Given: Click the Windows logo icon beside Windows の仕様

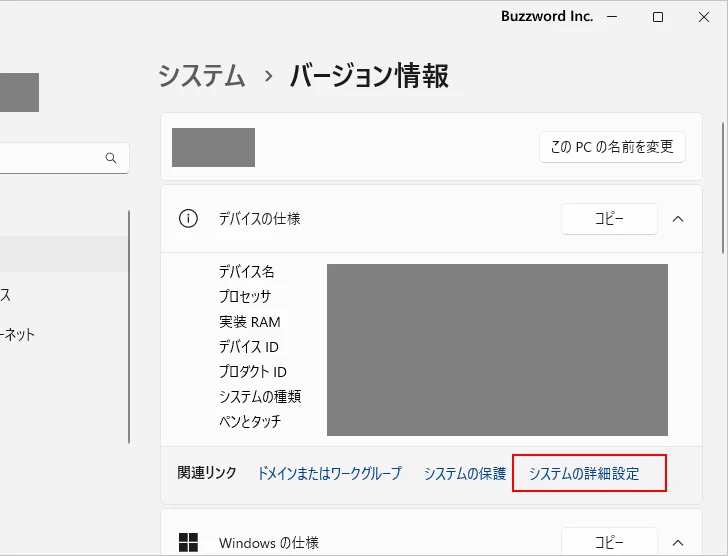Looking at the screenshot, I should click(x=188, y=542).
